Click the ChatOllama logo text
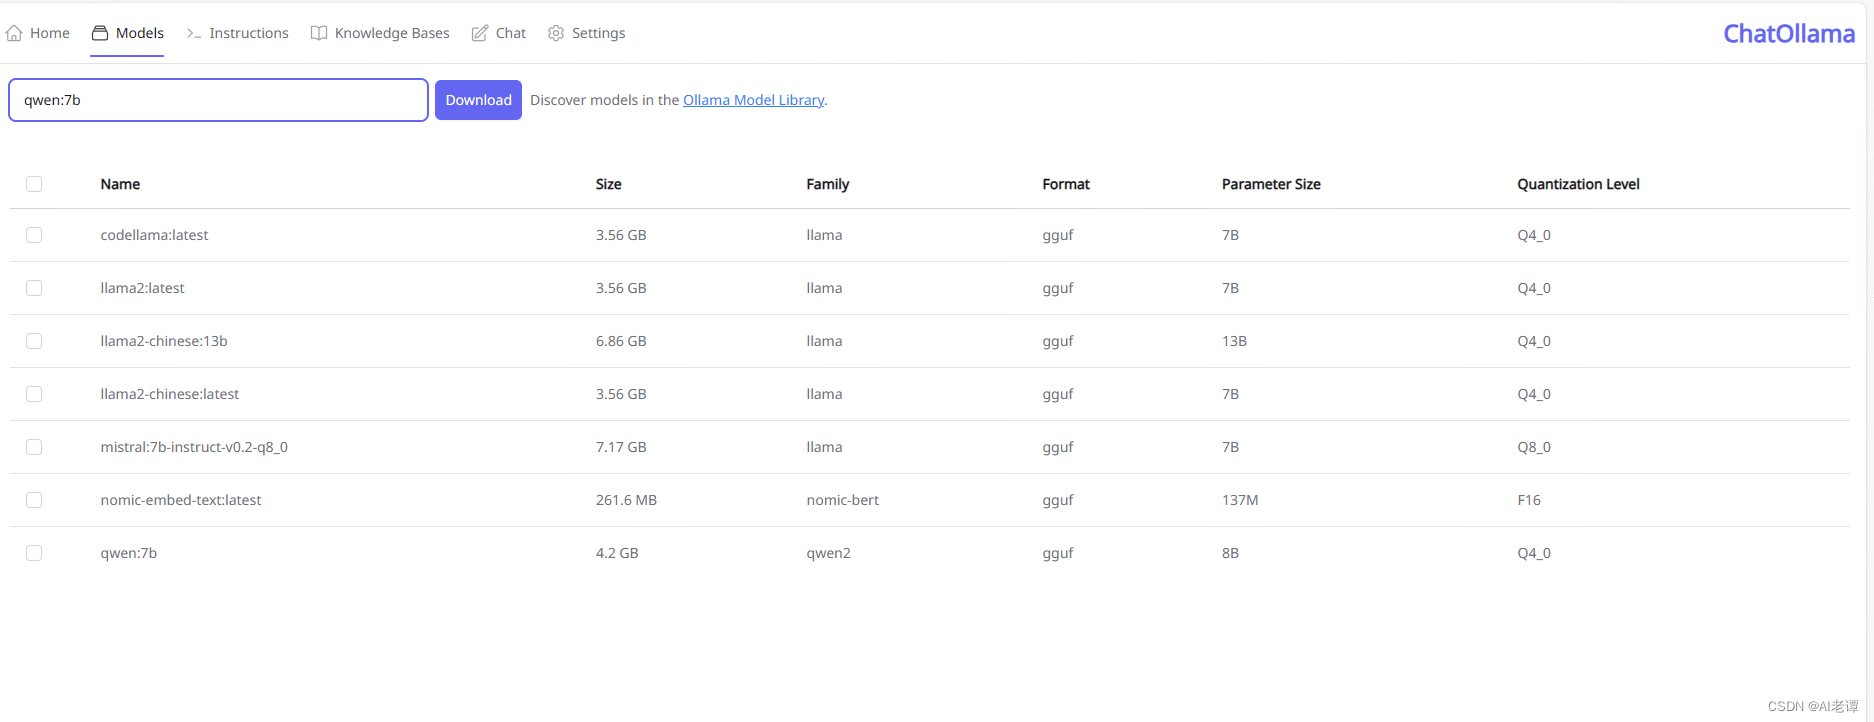1874x722 pixels. coord(1789,33)
